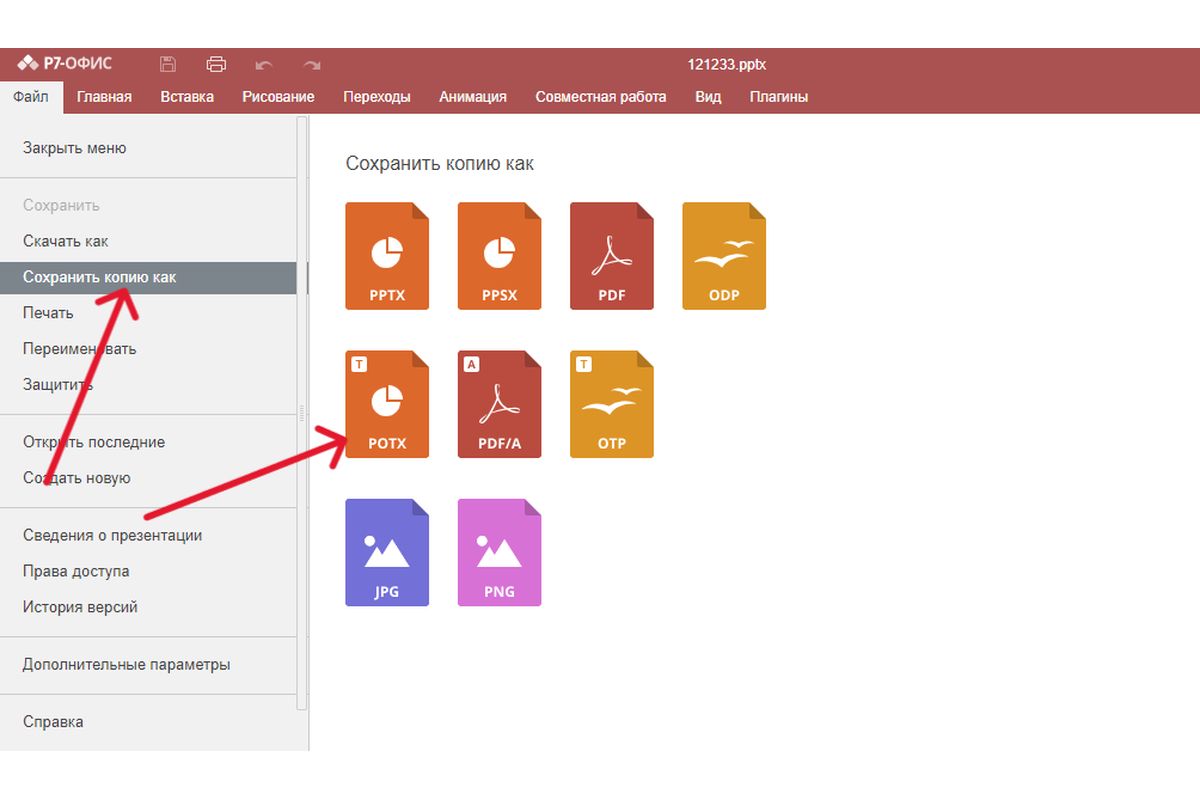This screenshot has width=1200, height=800.
Task: Select the OTP template format
Action: [611, 404]
